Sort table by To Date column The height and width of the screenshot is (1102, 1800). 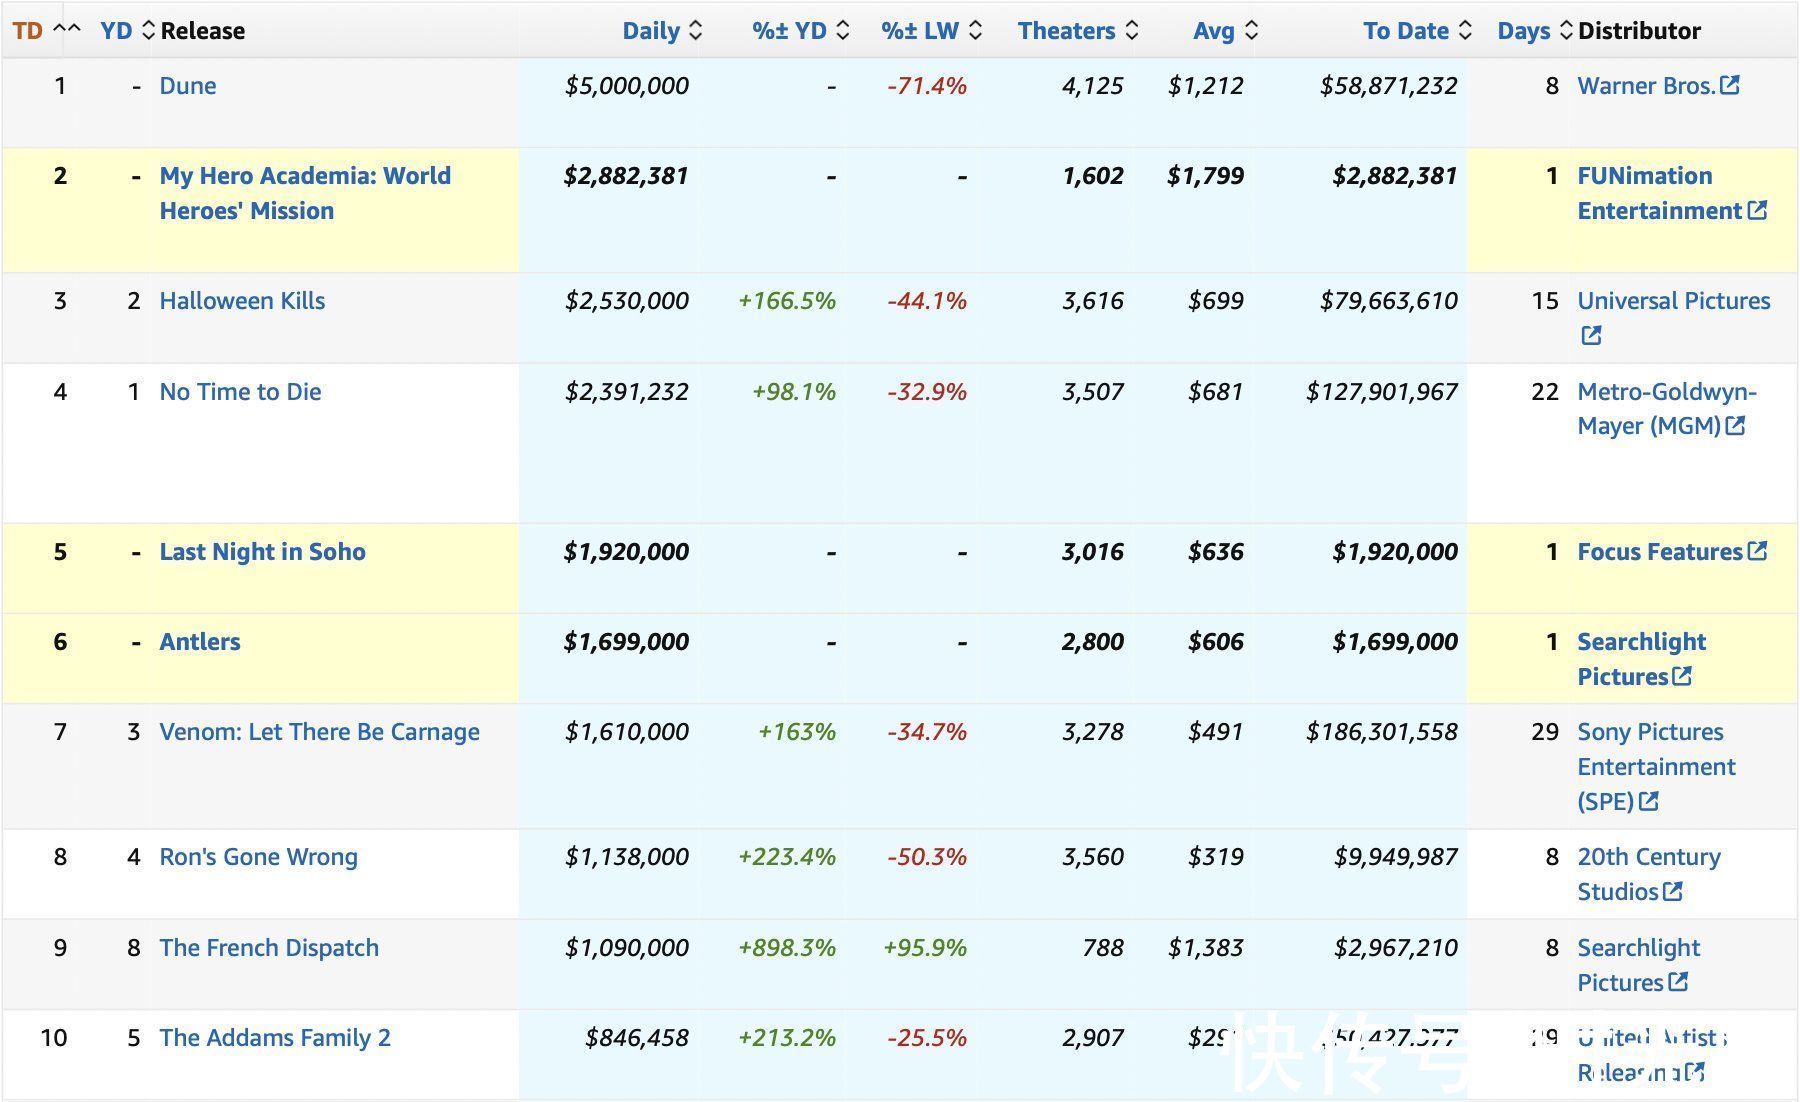point(1416,31)
